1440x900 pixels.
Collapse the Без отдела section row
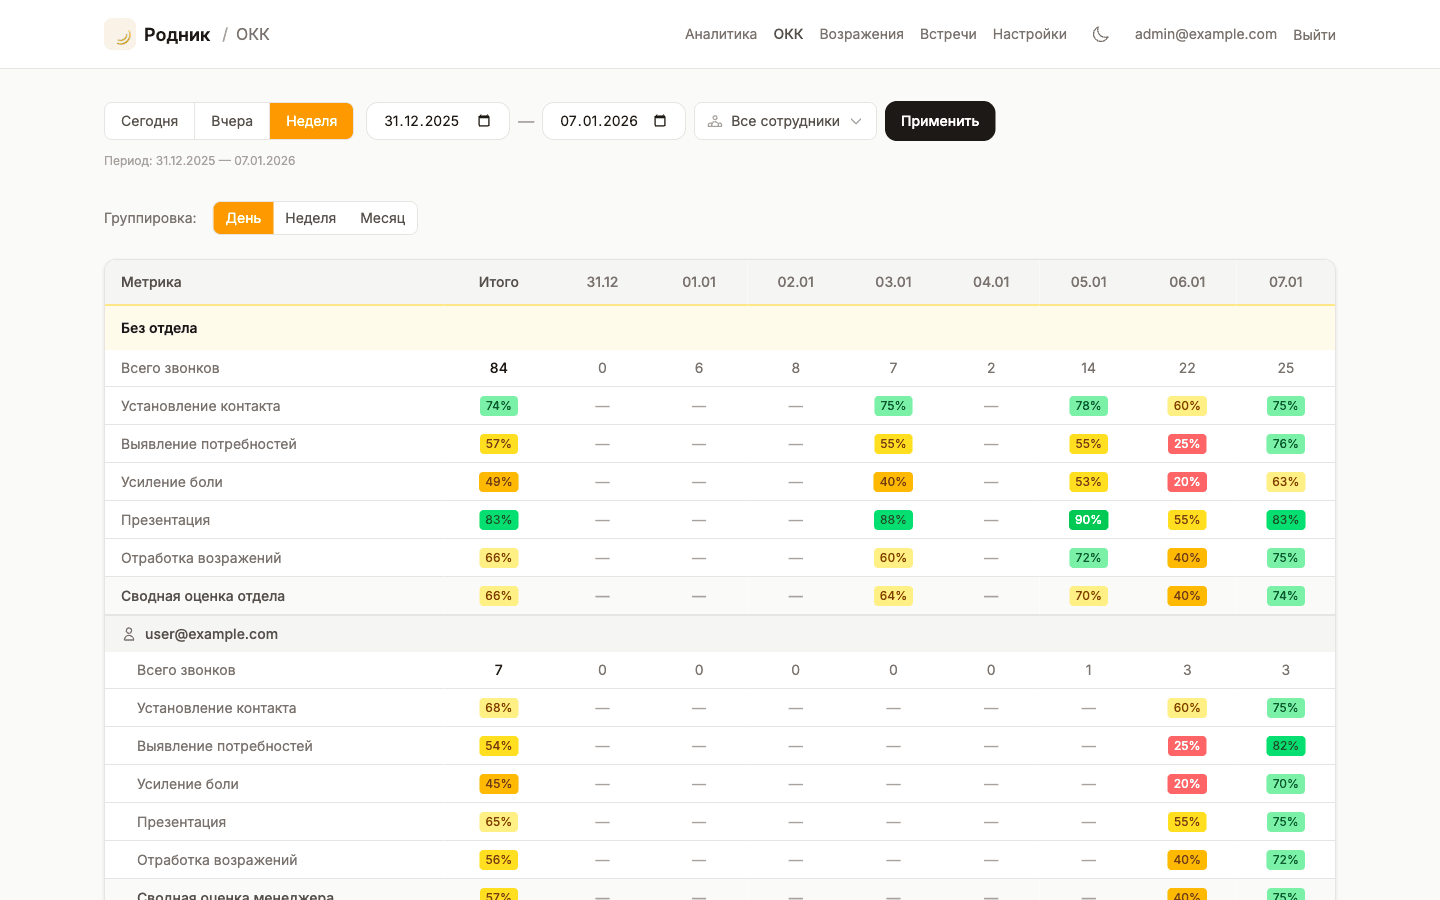tap(159, 328)
